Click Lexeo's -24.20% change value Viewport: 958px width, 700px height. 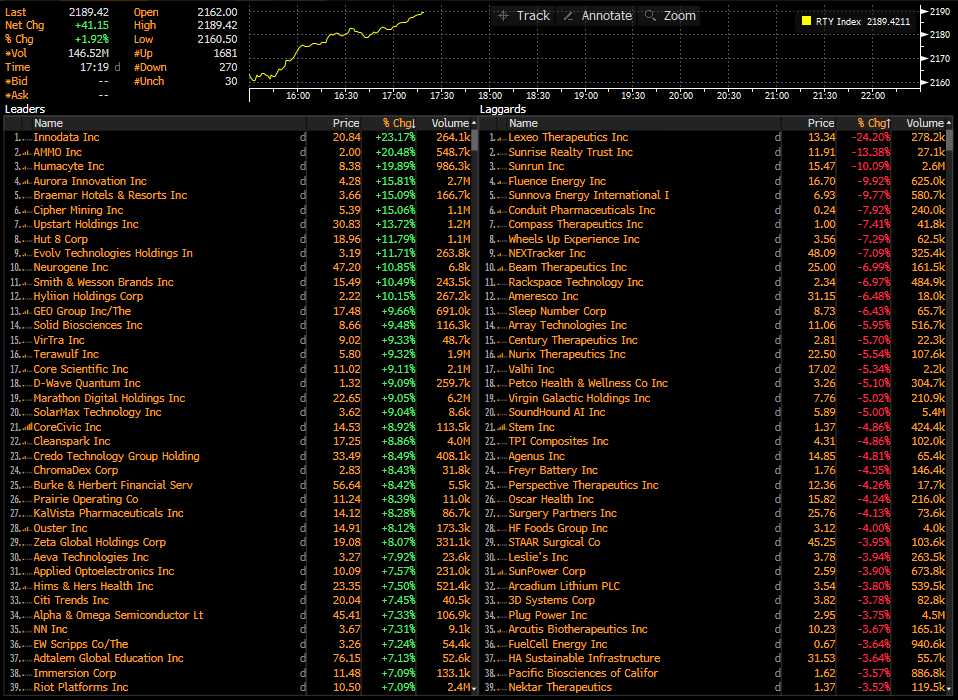[x=871, y=137]
